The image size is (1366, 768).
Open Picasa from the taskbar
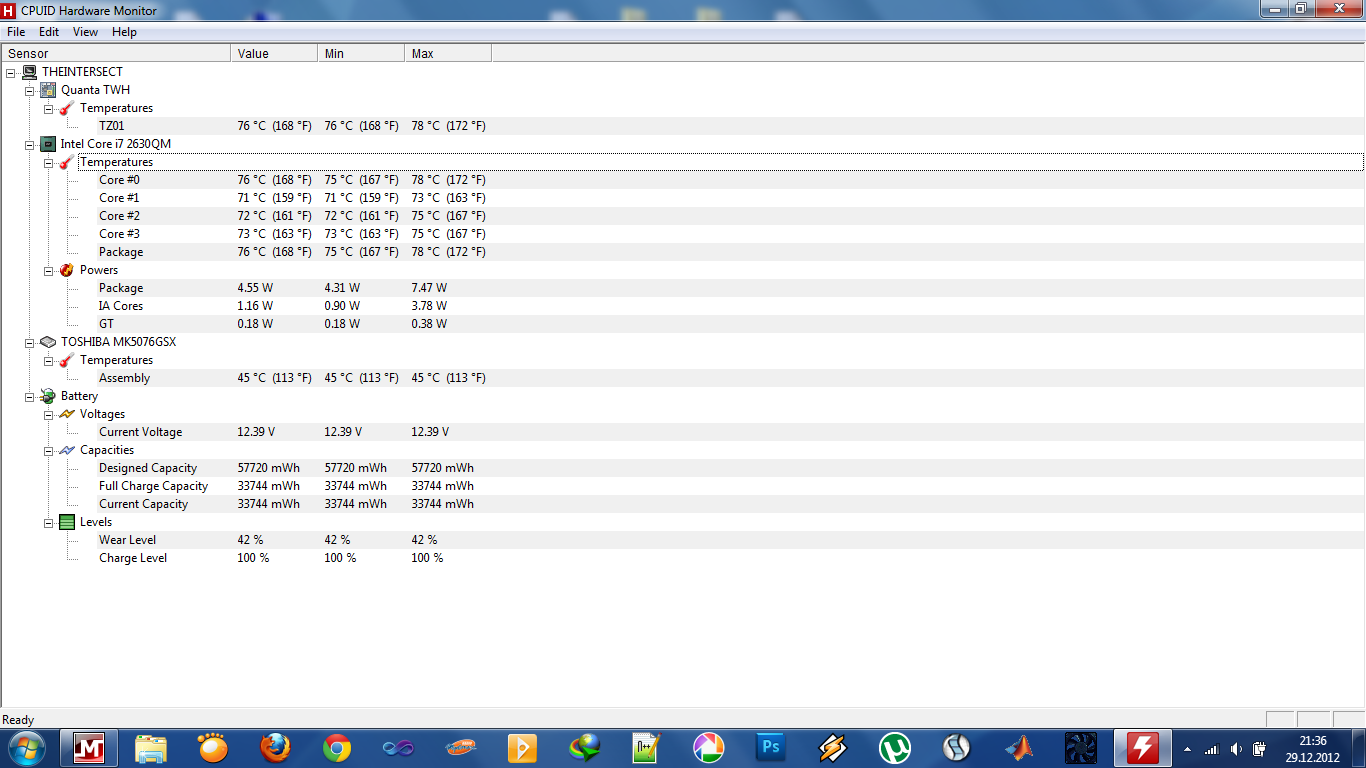[708, 747]
